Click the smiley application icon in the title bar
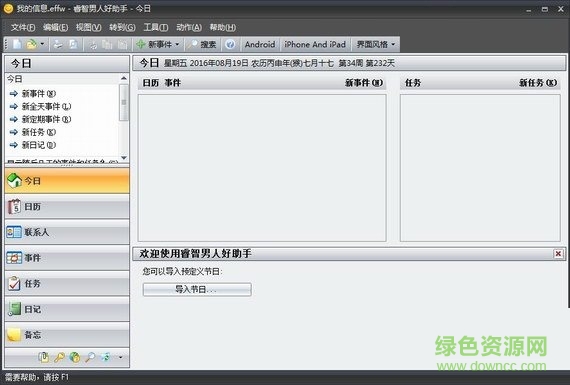Image resolution: width=570 pixels, height=385 pixels. [x=8, y=8]
